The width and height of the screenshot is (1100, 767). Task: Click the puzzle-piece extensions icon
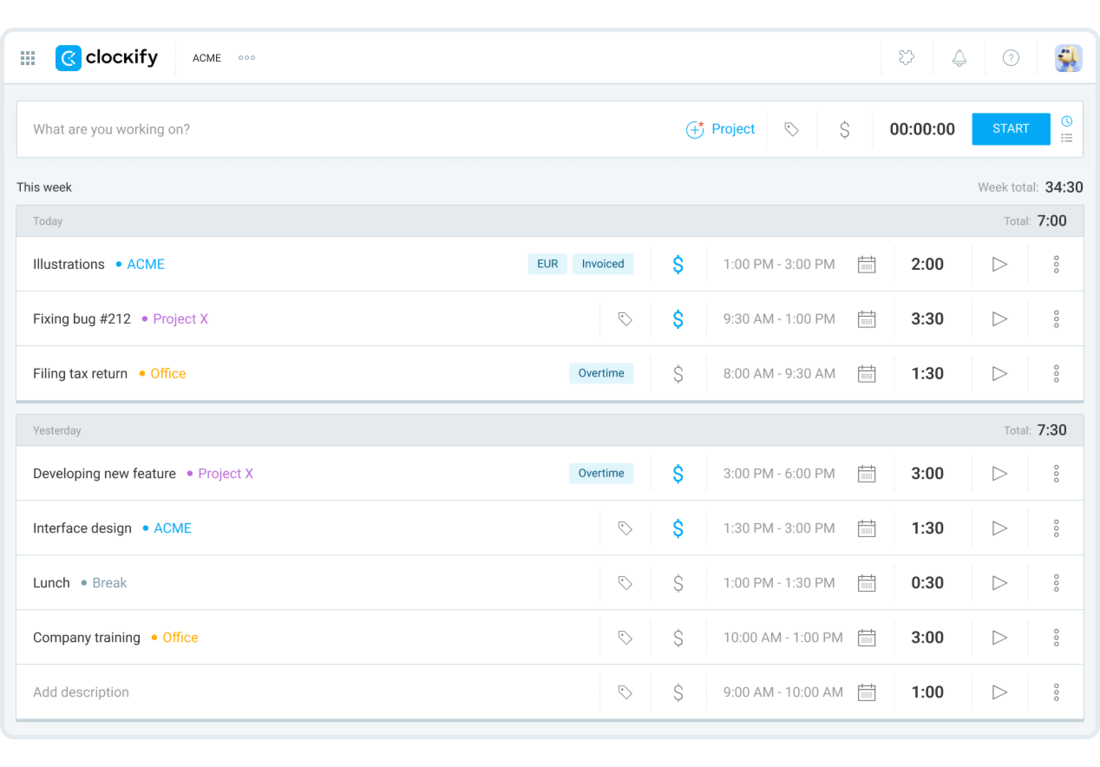point(906,57)
